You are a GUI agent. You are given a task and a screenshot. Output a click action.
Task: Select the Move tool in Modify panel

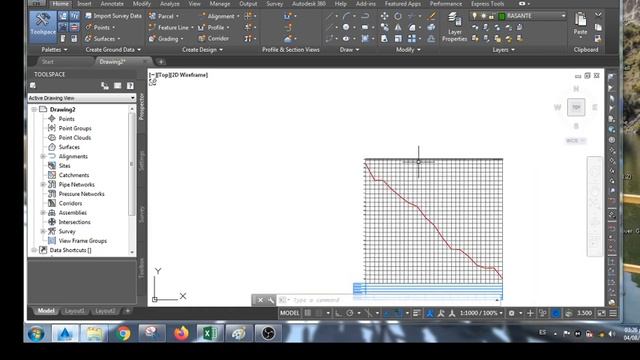(384, 16)
